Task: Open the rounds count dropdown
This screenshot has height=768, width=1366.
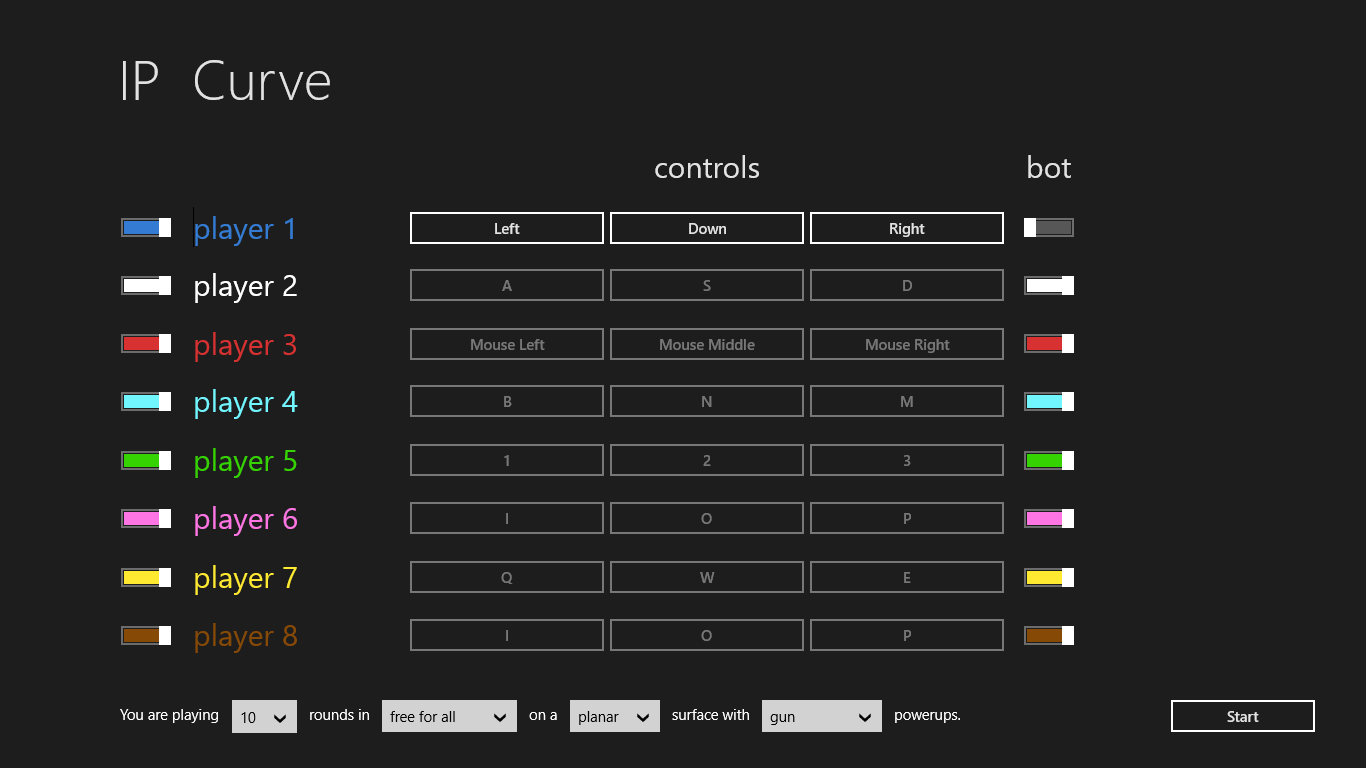Action: tap(264, 717)
